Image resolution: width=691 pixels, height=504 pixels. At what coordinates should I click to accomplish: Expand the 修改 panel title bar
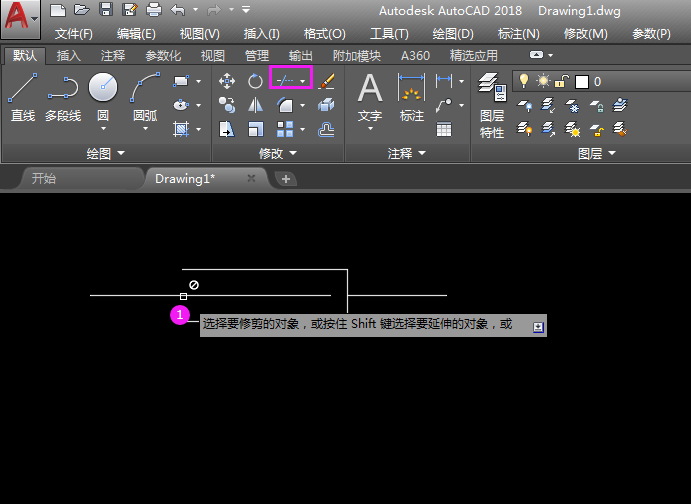(278, 153)
